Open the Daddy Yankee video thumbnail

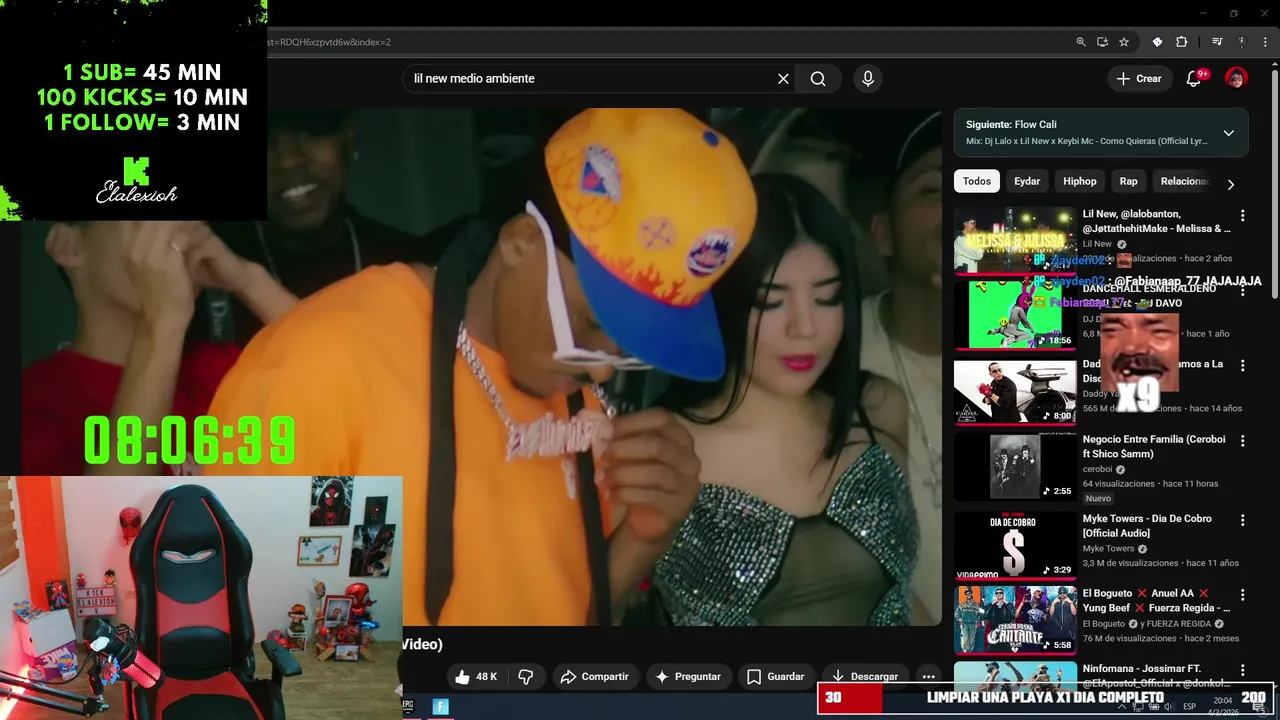point(1015,391)
